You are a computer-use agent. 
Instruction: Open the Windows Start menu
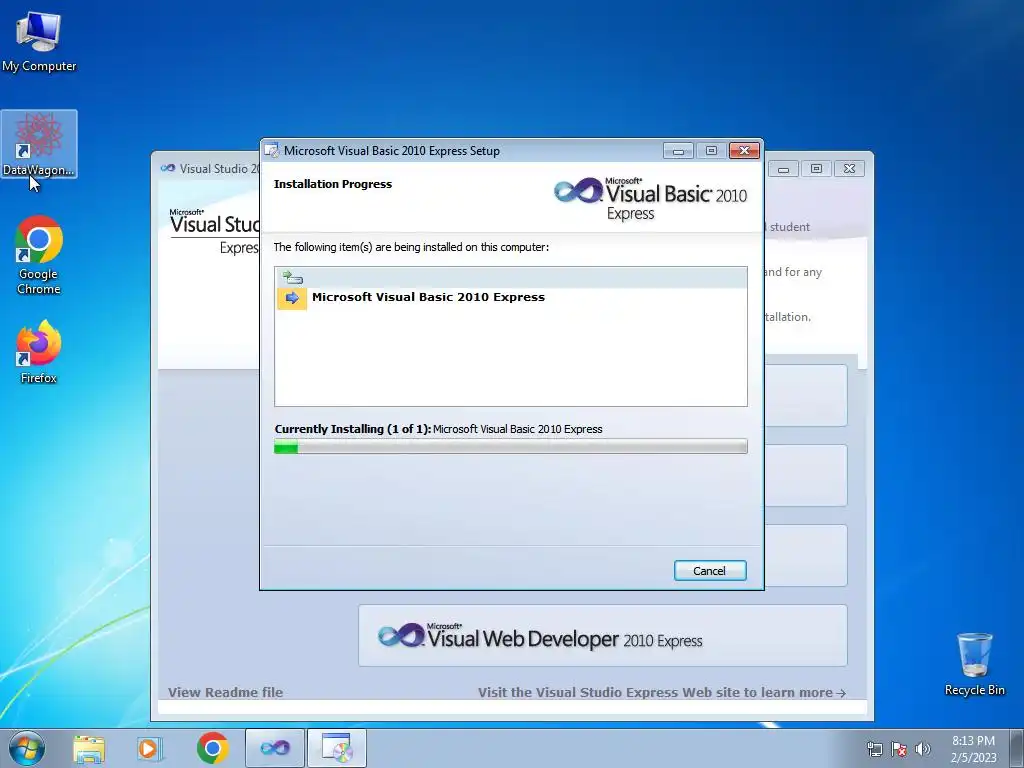point(27,748)
